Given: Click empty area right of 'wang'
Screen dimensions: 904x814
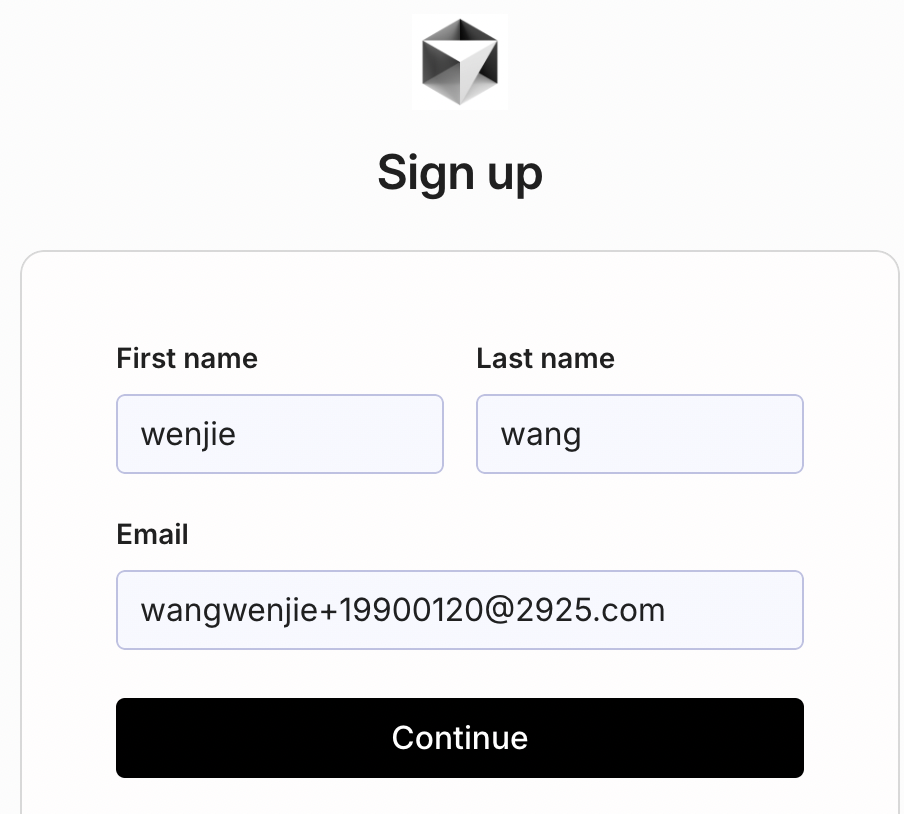Looking at the screenshot, I should pyautogui.click(x=692, y=434).
